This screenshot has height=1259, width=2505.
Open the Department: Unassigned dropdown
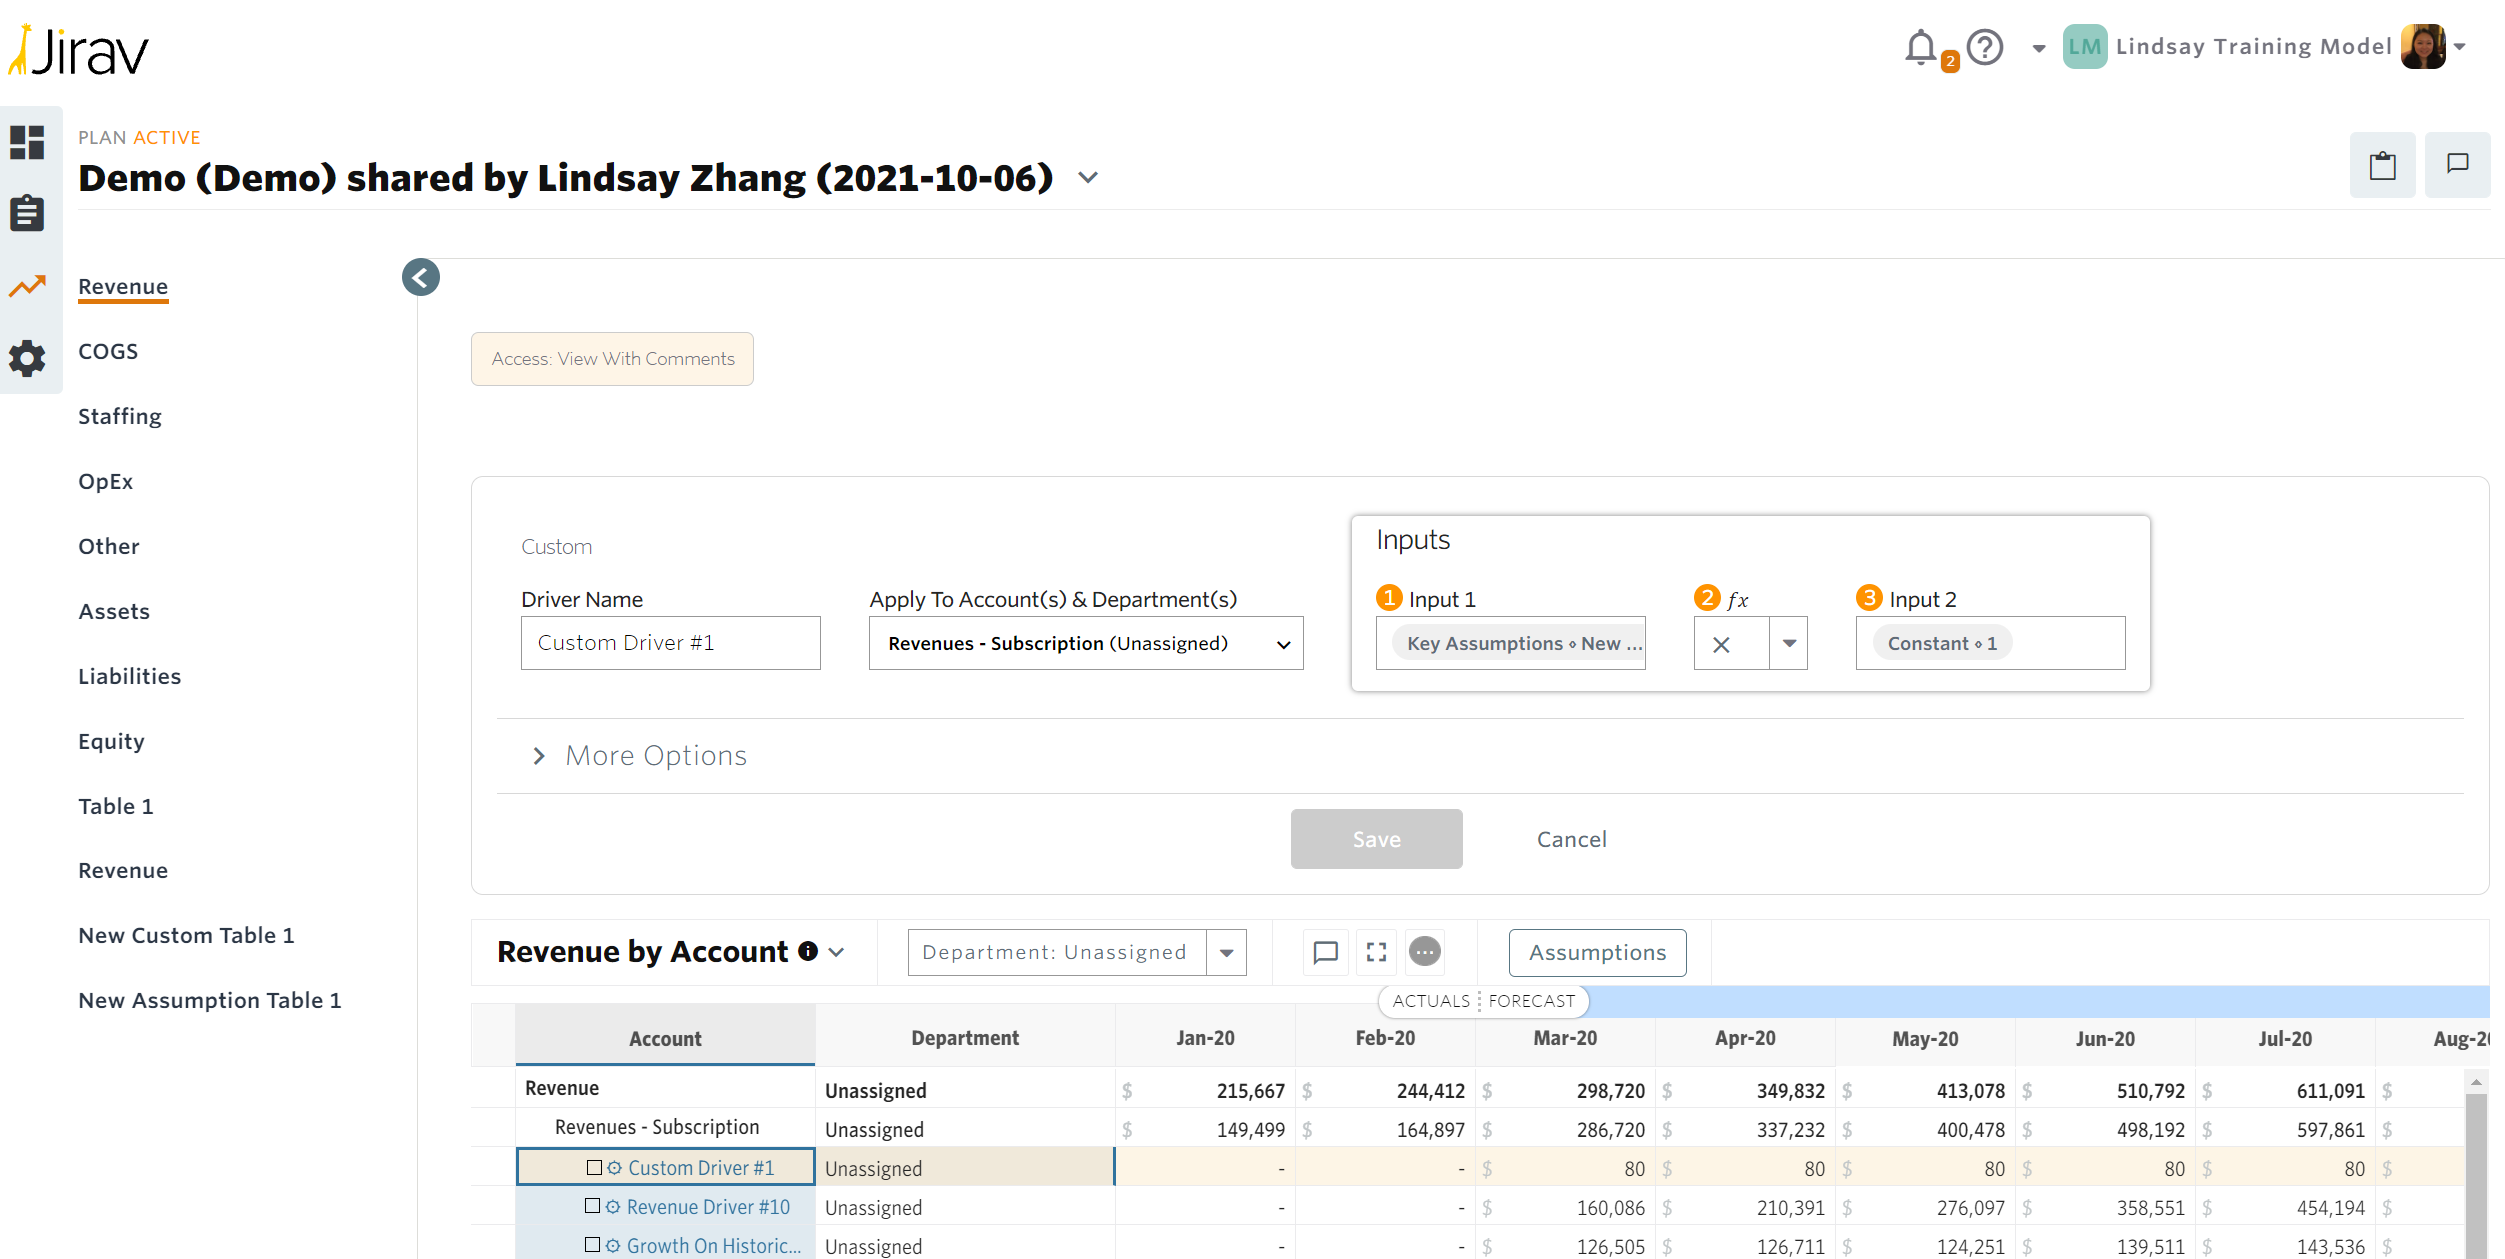1076,952
